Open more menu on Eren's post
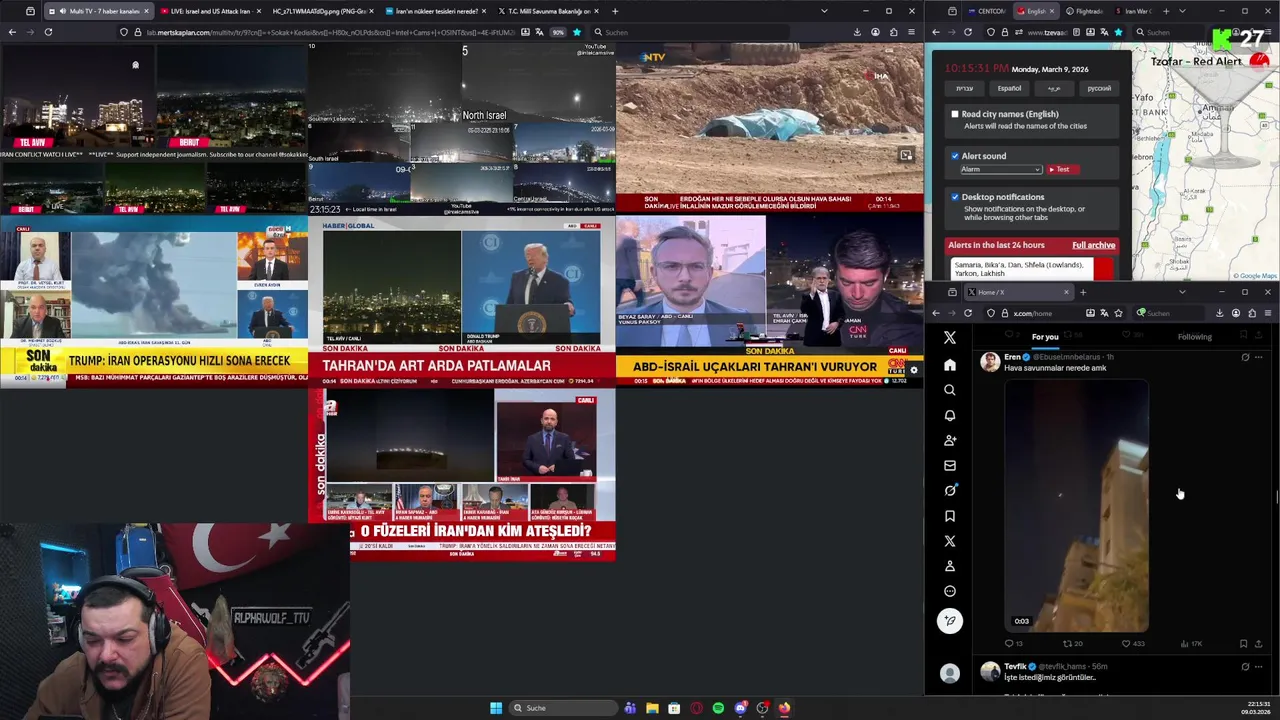1280x720 pixels. click(x=1258, y=357)
